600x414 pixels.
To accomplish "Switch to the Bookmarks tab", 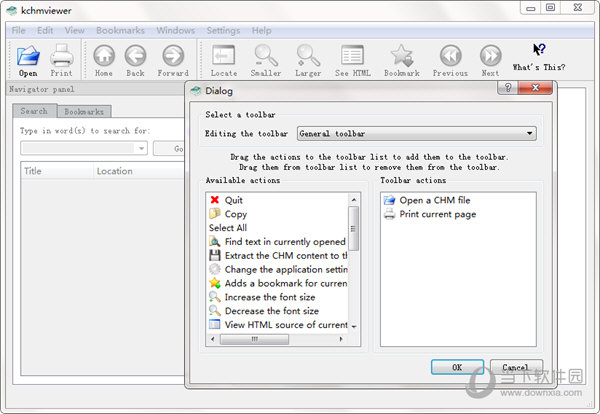I will 84,112.
